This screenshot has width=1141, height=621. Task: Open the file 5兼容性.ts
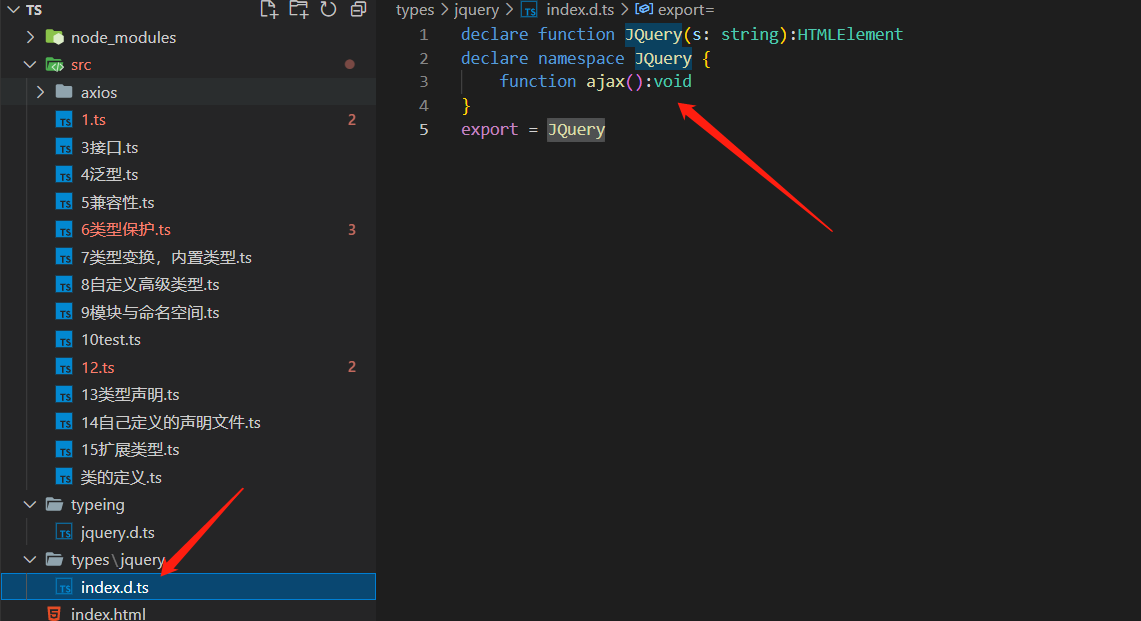pos(118,202)
